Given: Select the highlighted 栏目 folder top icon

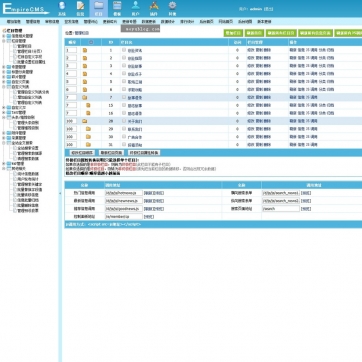Looking at the screenshot, I should [99, 8].
